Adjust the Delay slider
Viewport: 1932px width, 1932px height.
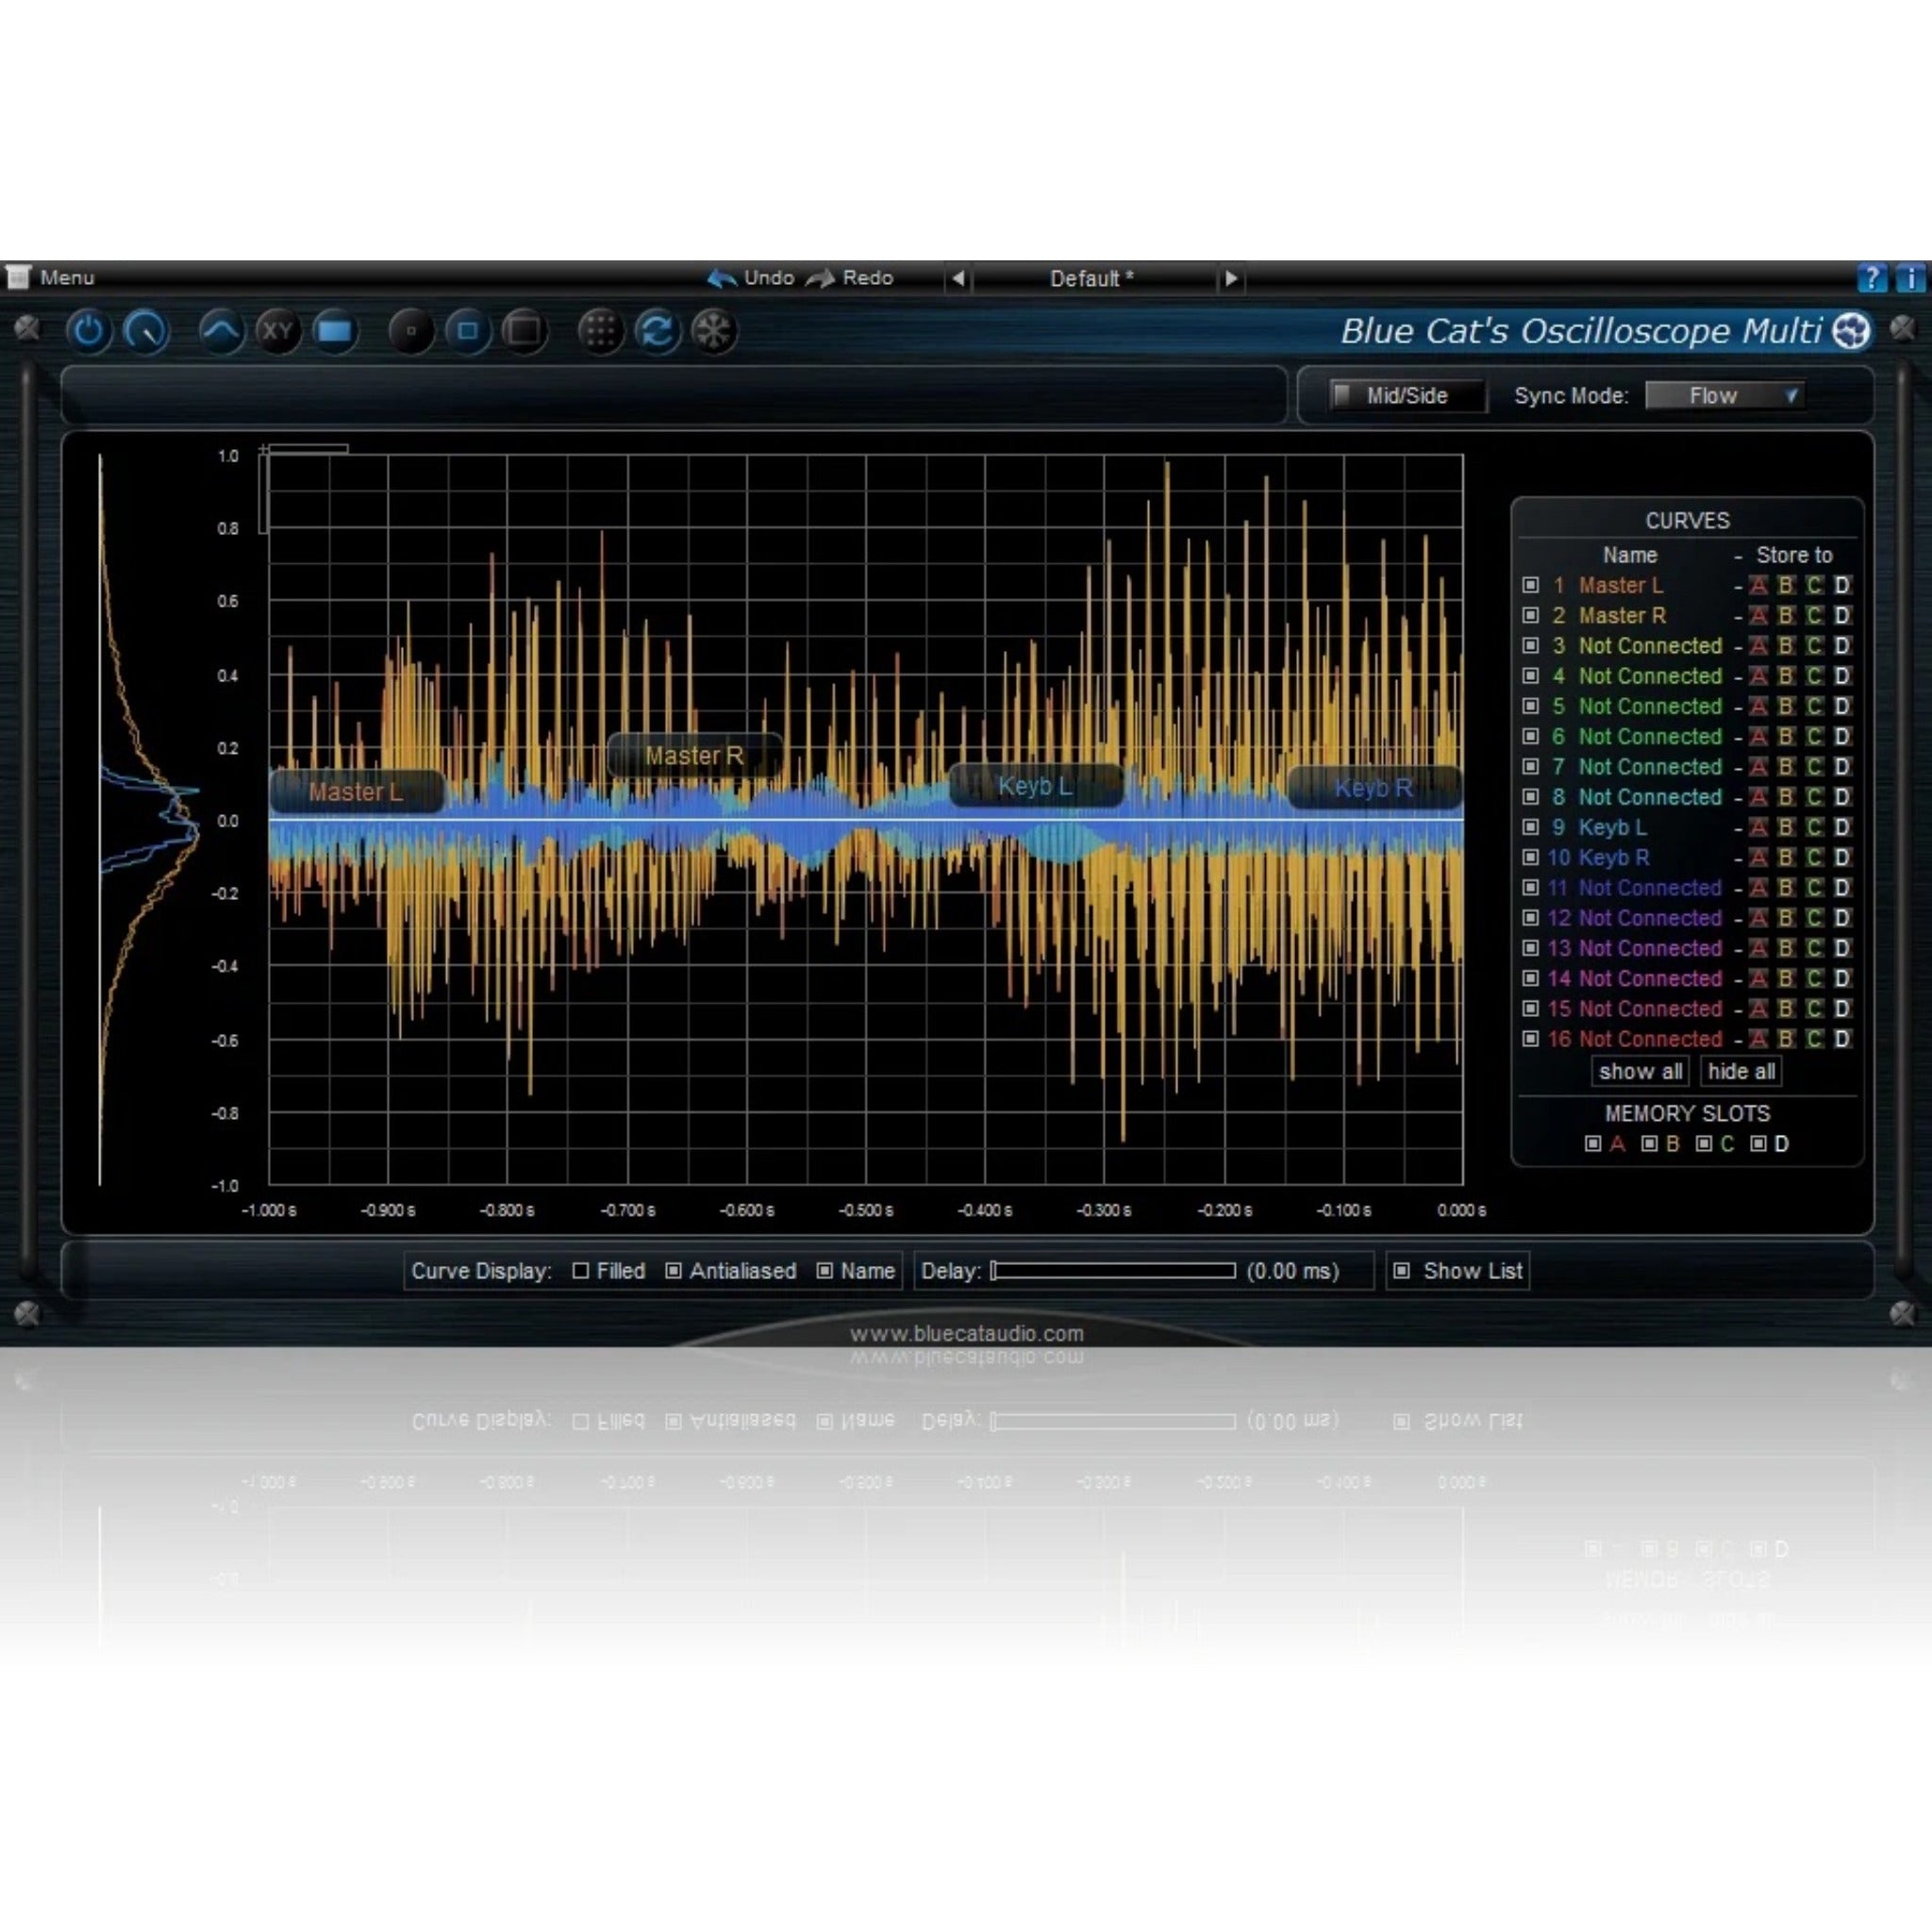pyautogui.click(x=1112, y=1271)
